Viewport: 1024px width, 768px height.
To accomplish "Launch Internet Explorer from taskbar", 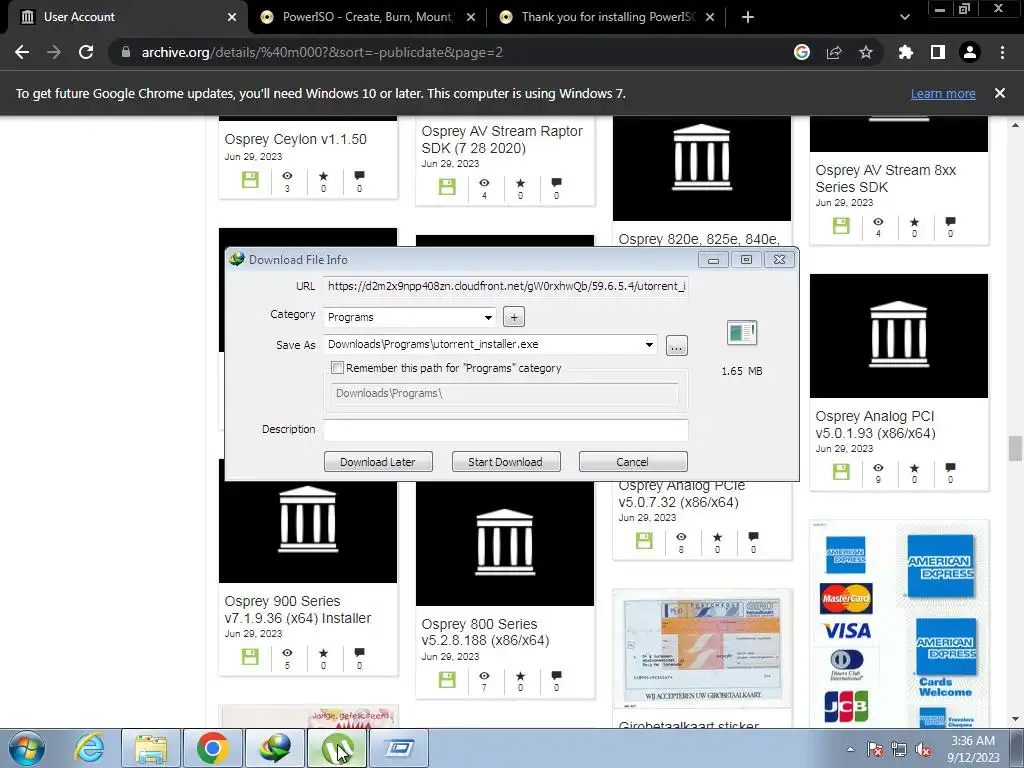I will pos(89,748).
